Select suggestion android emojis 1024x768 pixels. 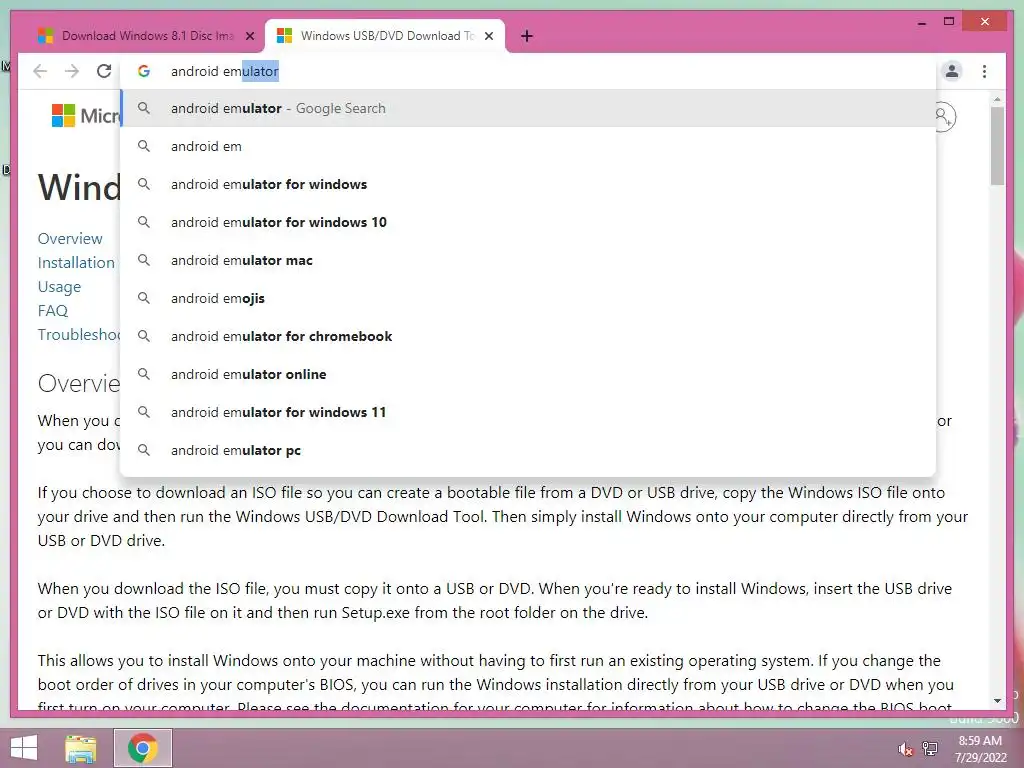click(x=528, y=298)
